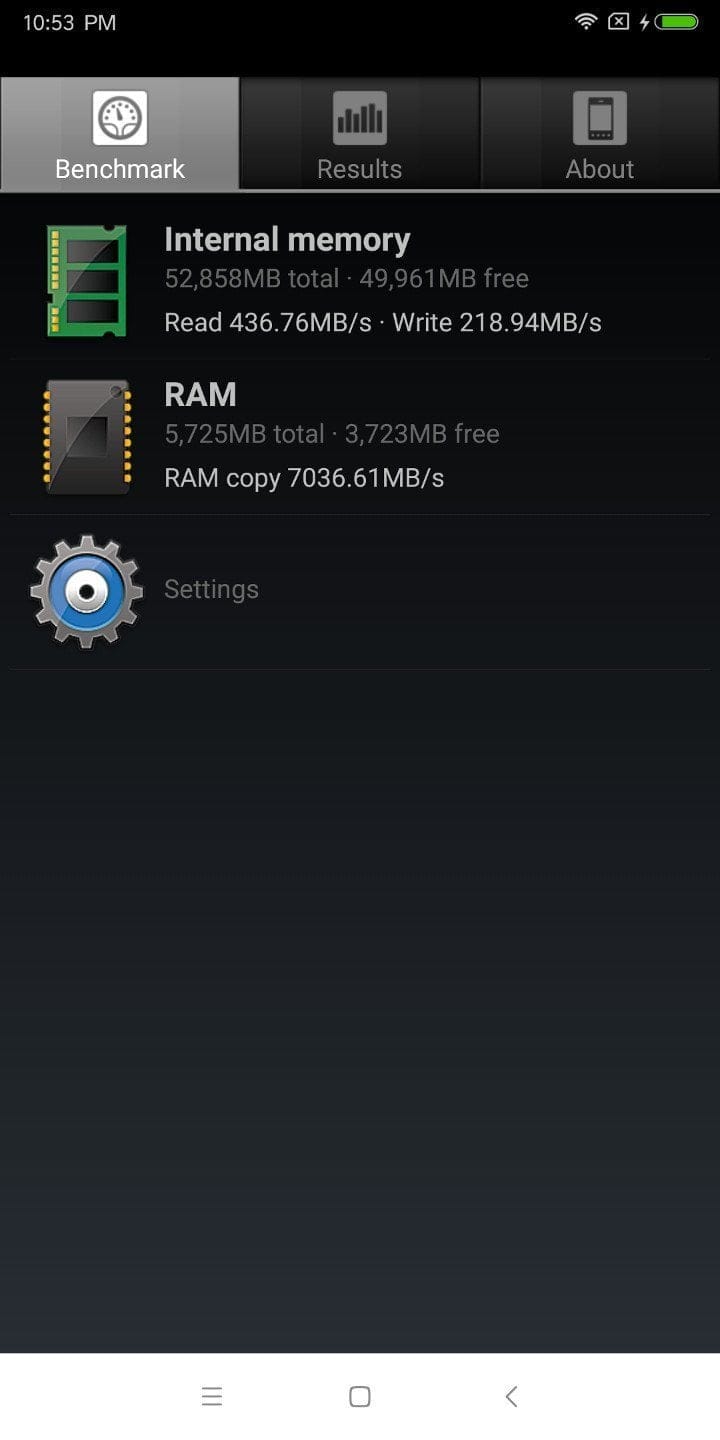Image resolution: width=720 pixels, height=1440 pixels.
Task: Tap the Wi-Fi status icon
Action: (x=586, y=21)
